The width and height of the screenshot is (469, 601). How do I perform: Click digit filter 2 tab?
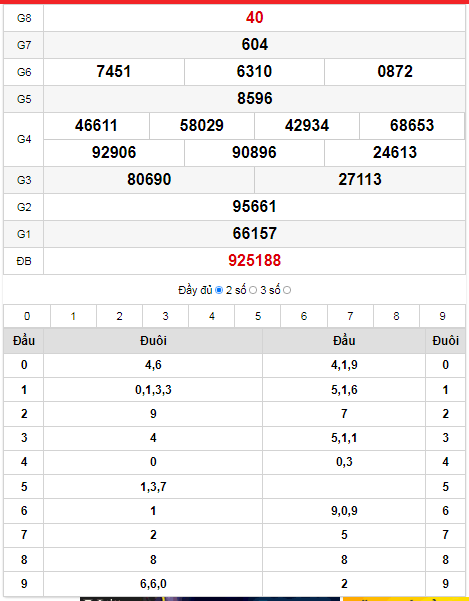pyautogui.click(x=120, y=316)
